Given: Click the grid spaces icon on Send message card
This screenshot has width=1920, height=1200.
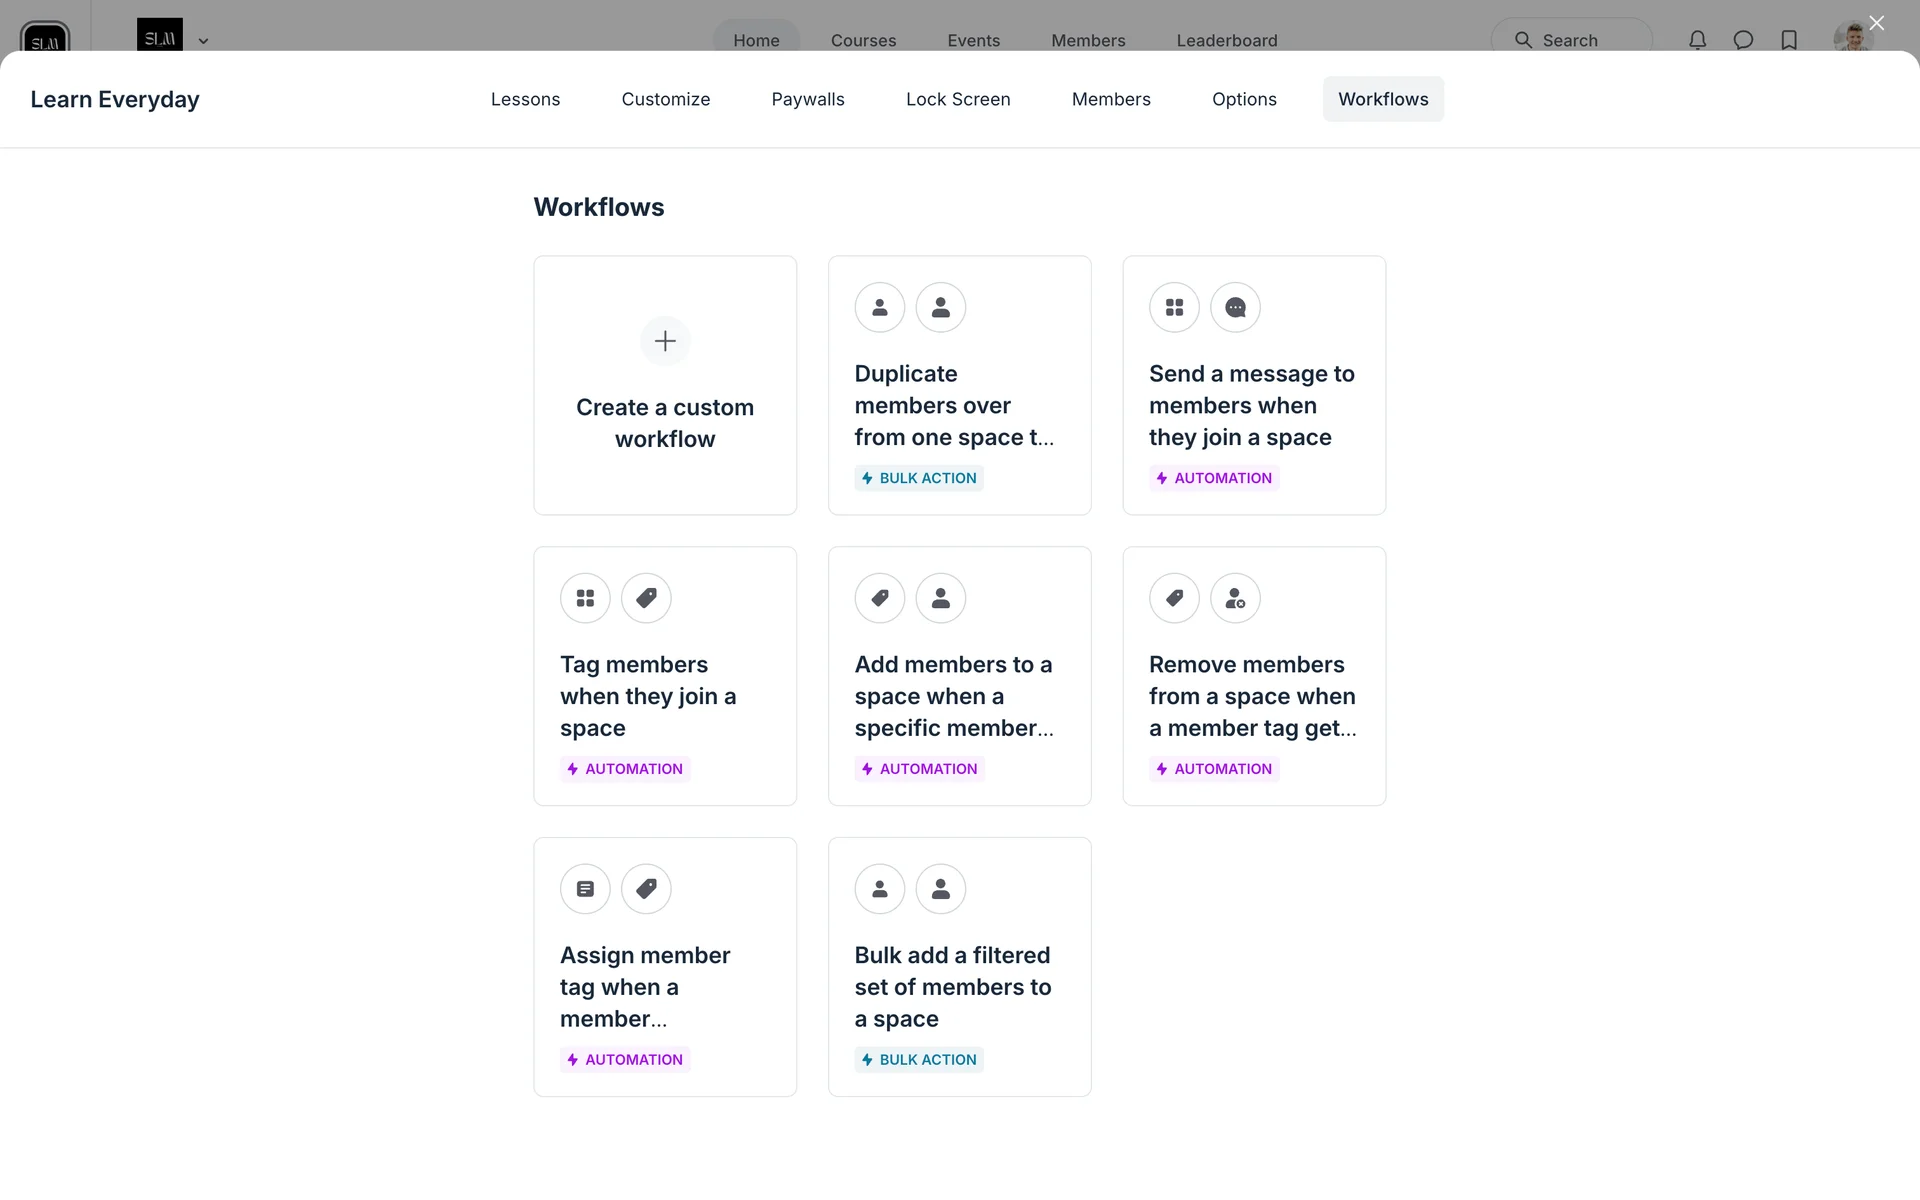Looking at the screenshot, I should coord(1174,307).
